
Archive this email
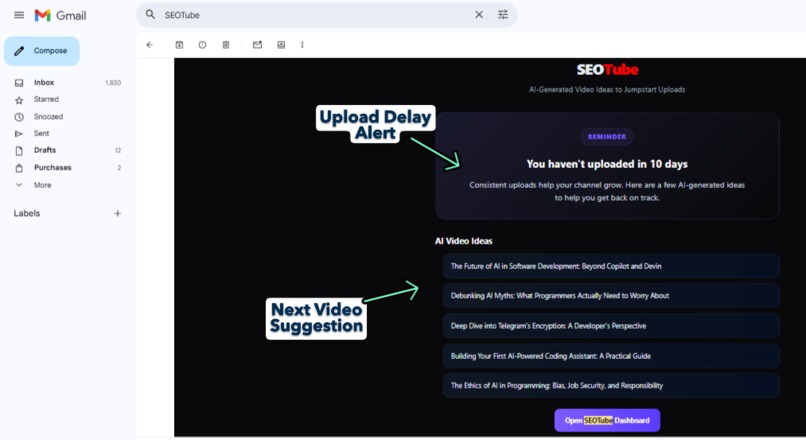click(179, 45)
